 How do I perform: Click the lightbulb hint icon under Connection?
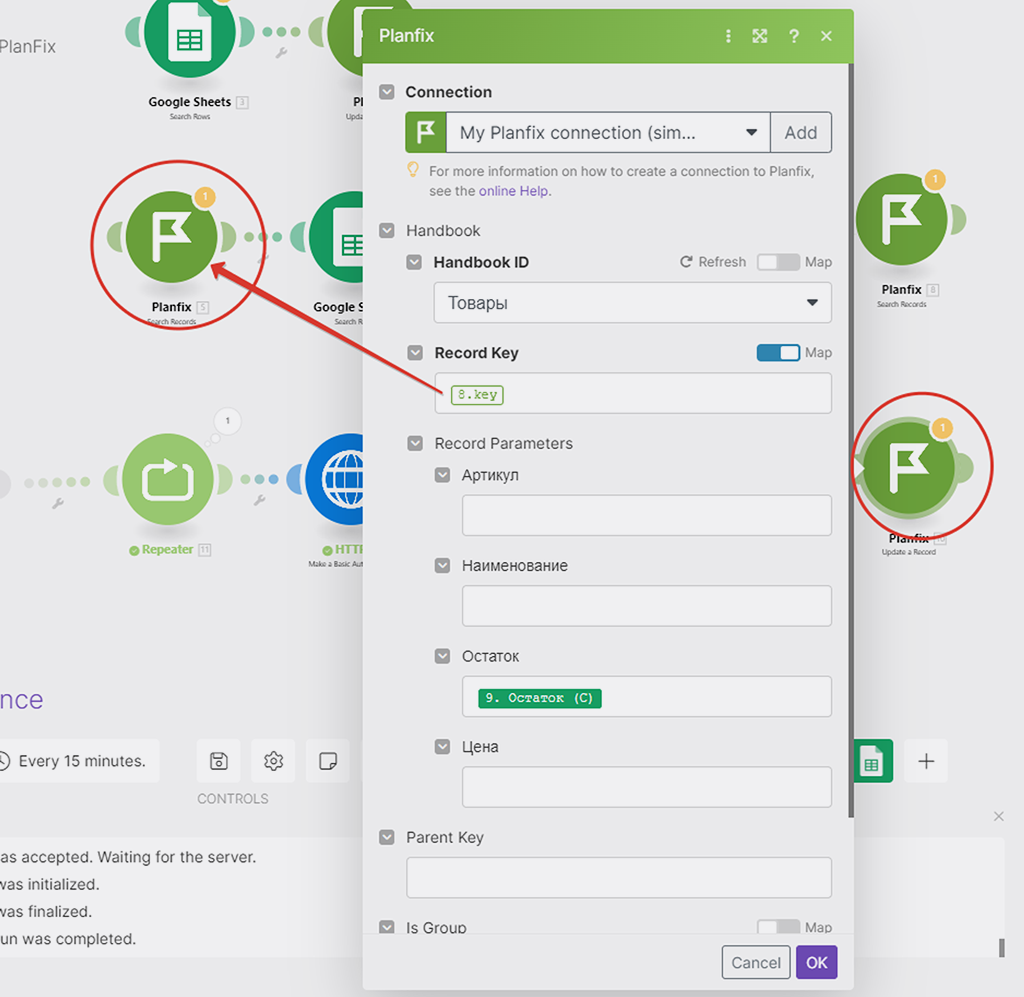tap(413, 170)
